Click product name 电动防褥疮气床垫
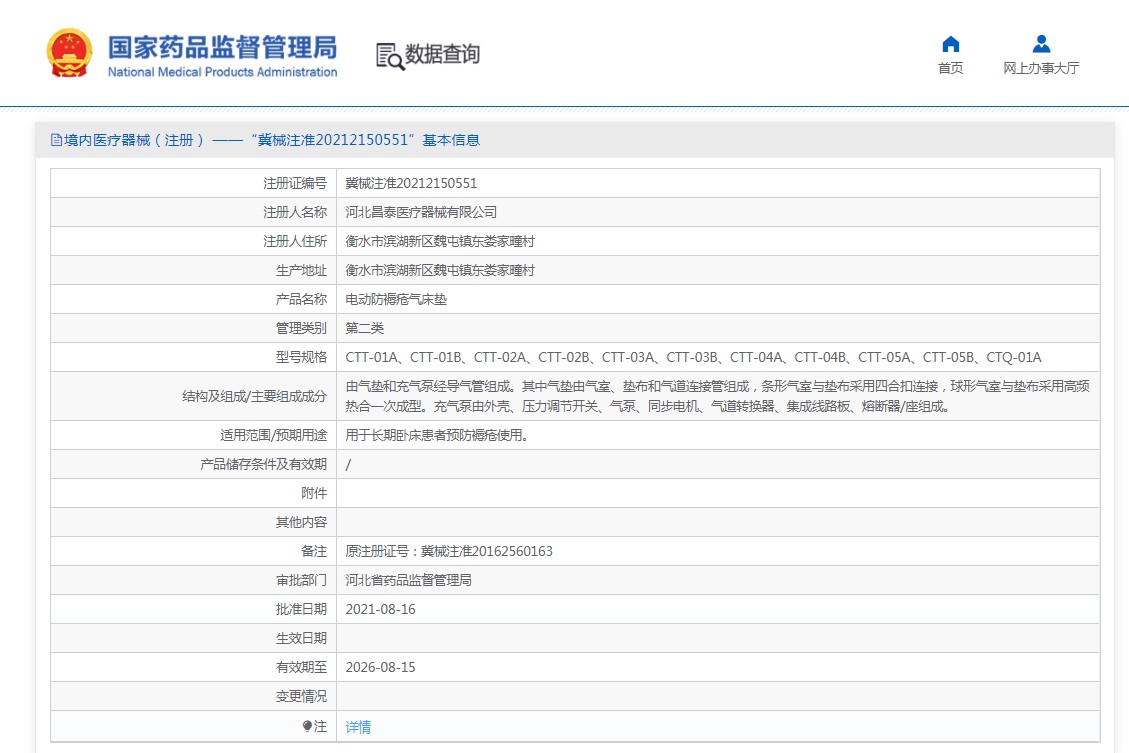This screenshot has height=753, width=1129. 396,299
